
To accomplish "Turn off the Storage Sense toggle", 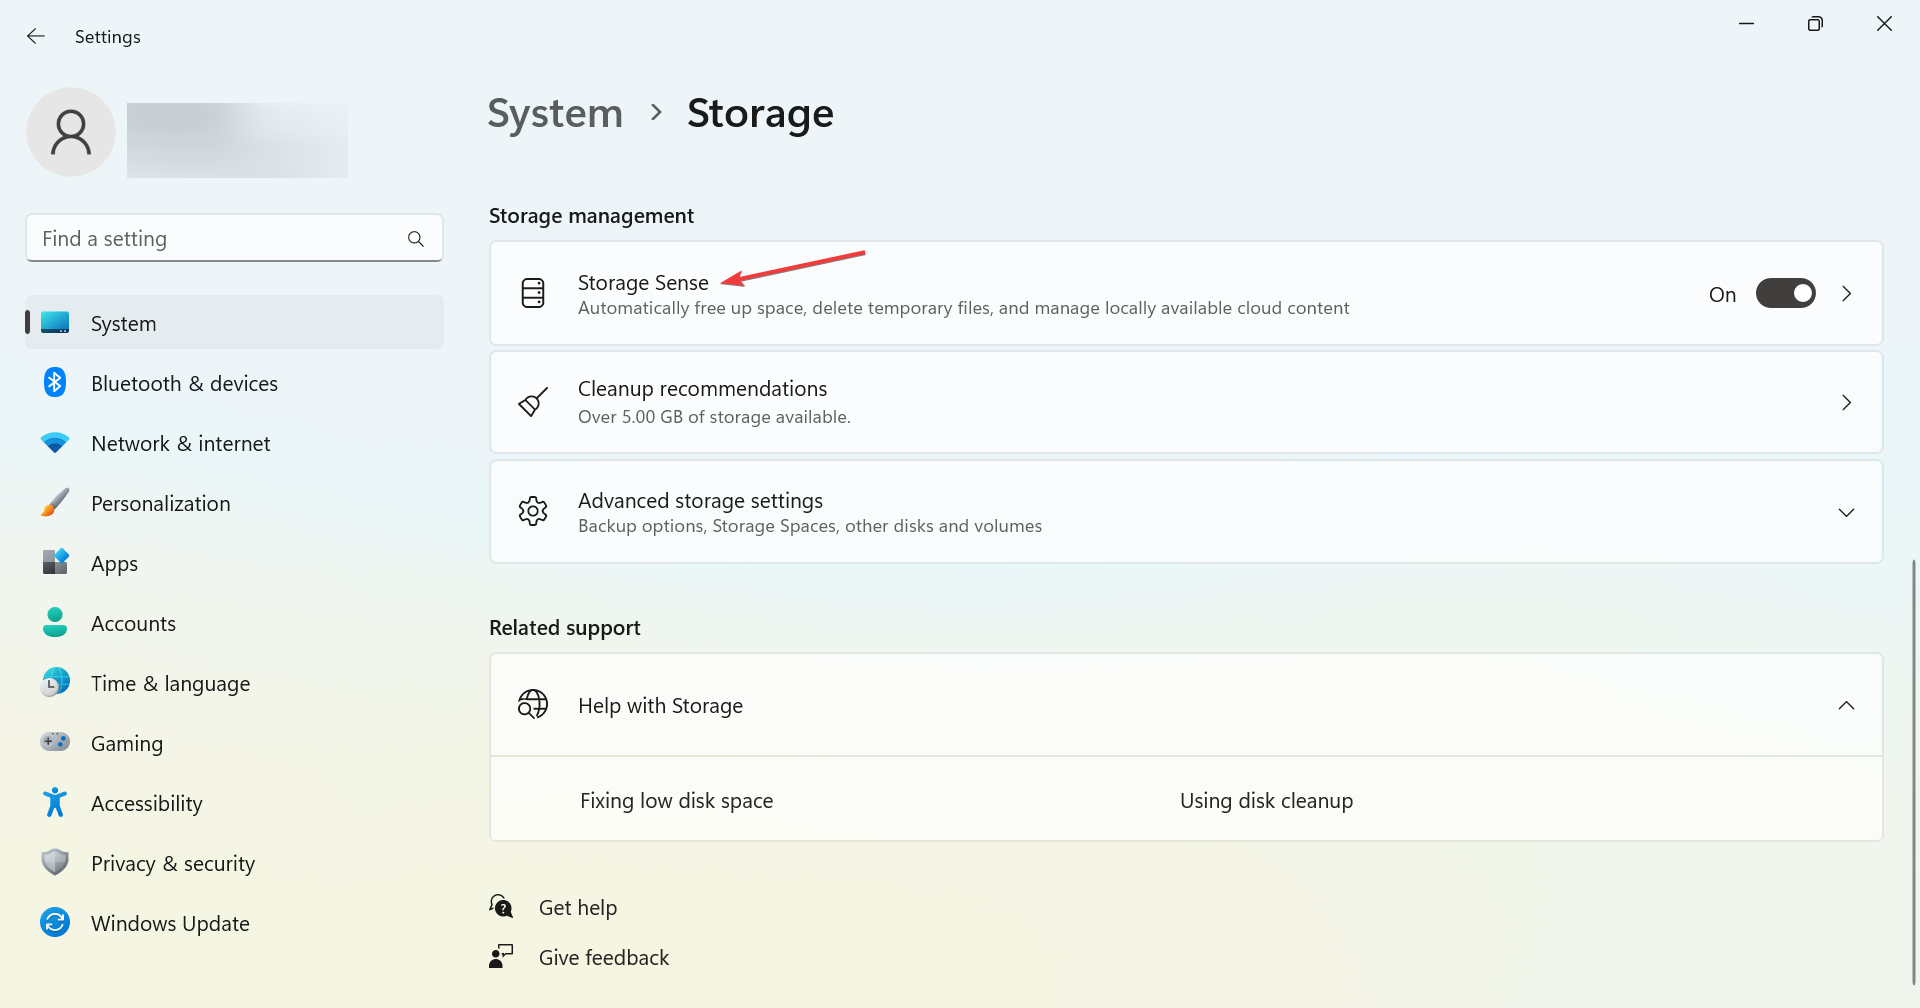I will click(x=1785, y=294).
